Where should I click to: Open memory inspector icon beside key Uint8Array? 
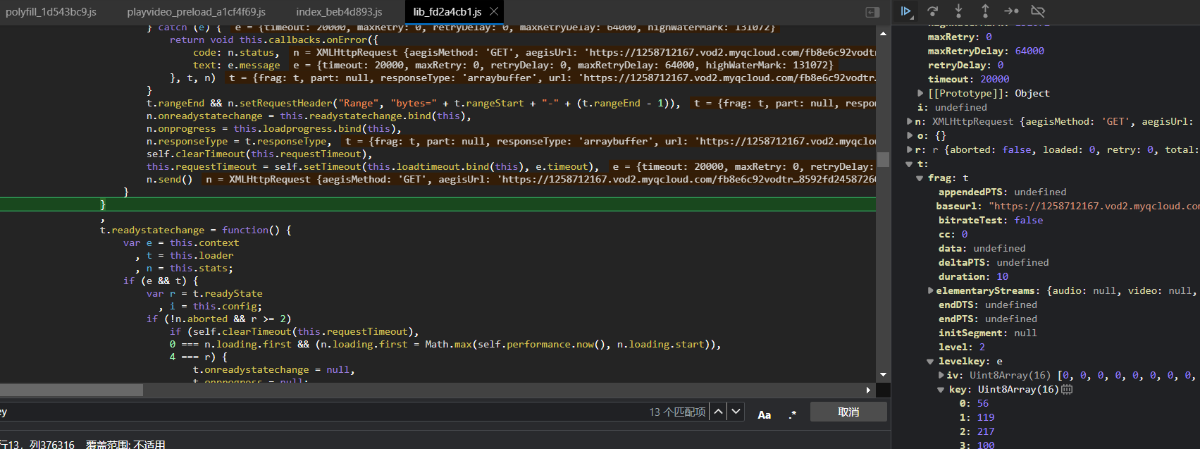[1067, 389]
